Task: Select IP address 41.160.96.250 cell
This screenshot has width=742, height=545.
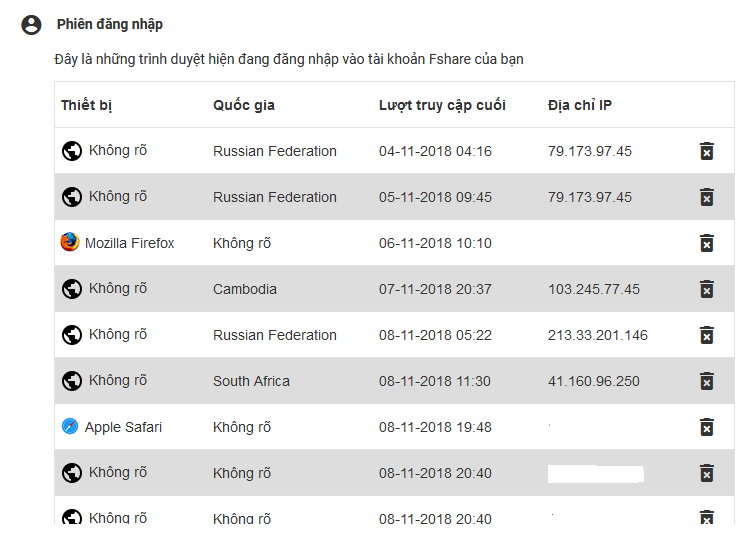Action: 594,381
